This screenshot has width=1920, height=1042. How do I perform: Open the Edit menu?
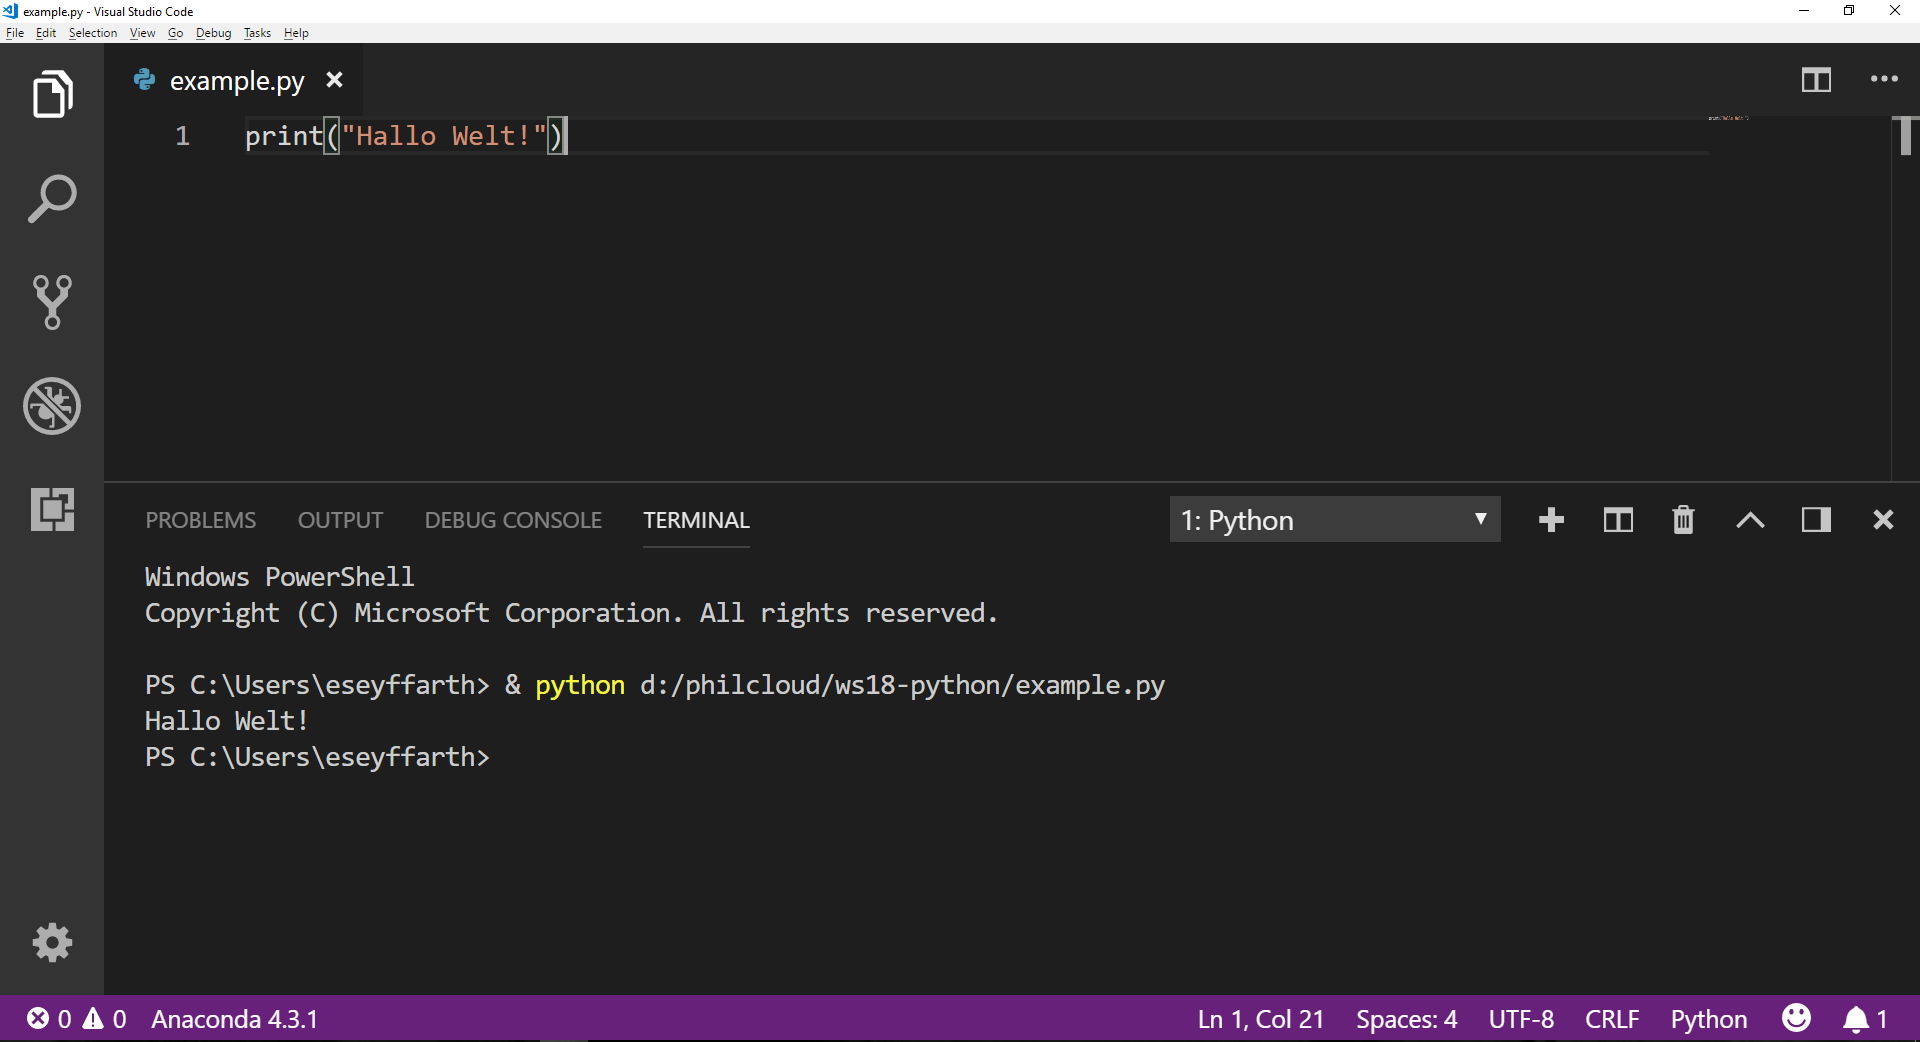(x=46, y=33)
